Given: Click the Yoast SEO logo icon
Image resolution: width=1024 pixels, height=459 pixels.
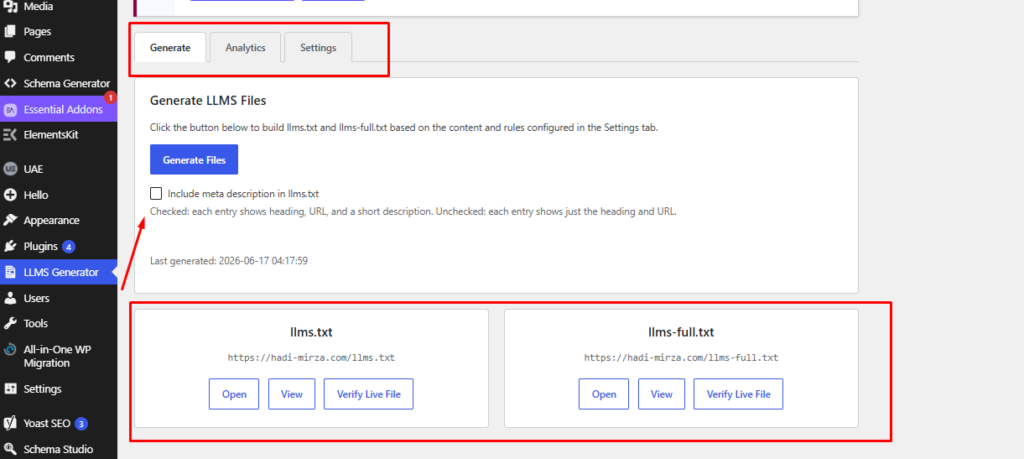Looking at the screenshot, I should [10, 423].
